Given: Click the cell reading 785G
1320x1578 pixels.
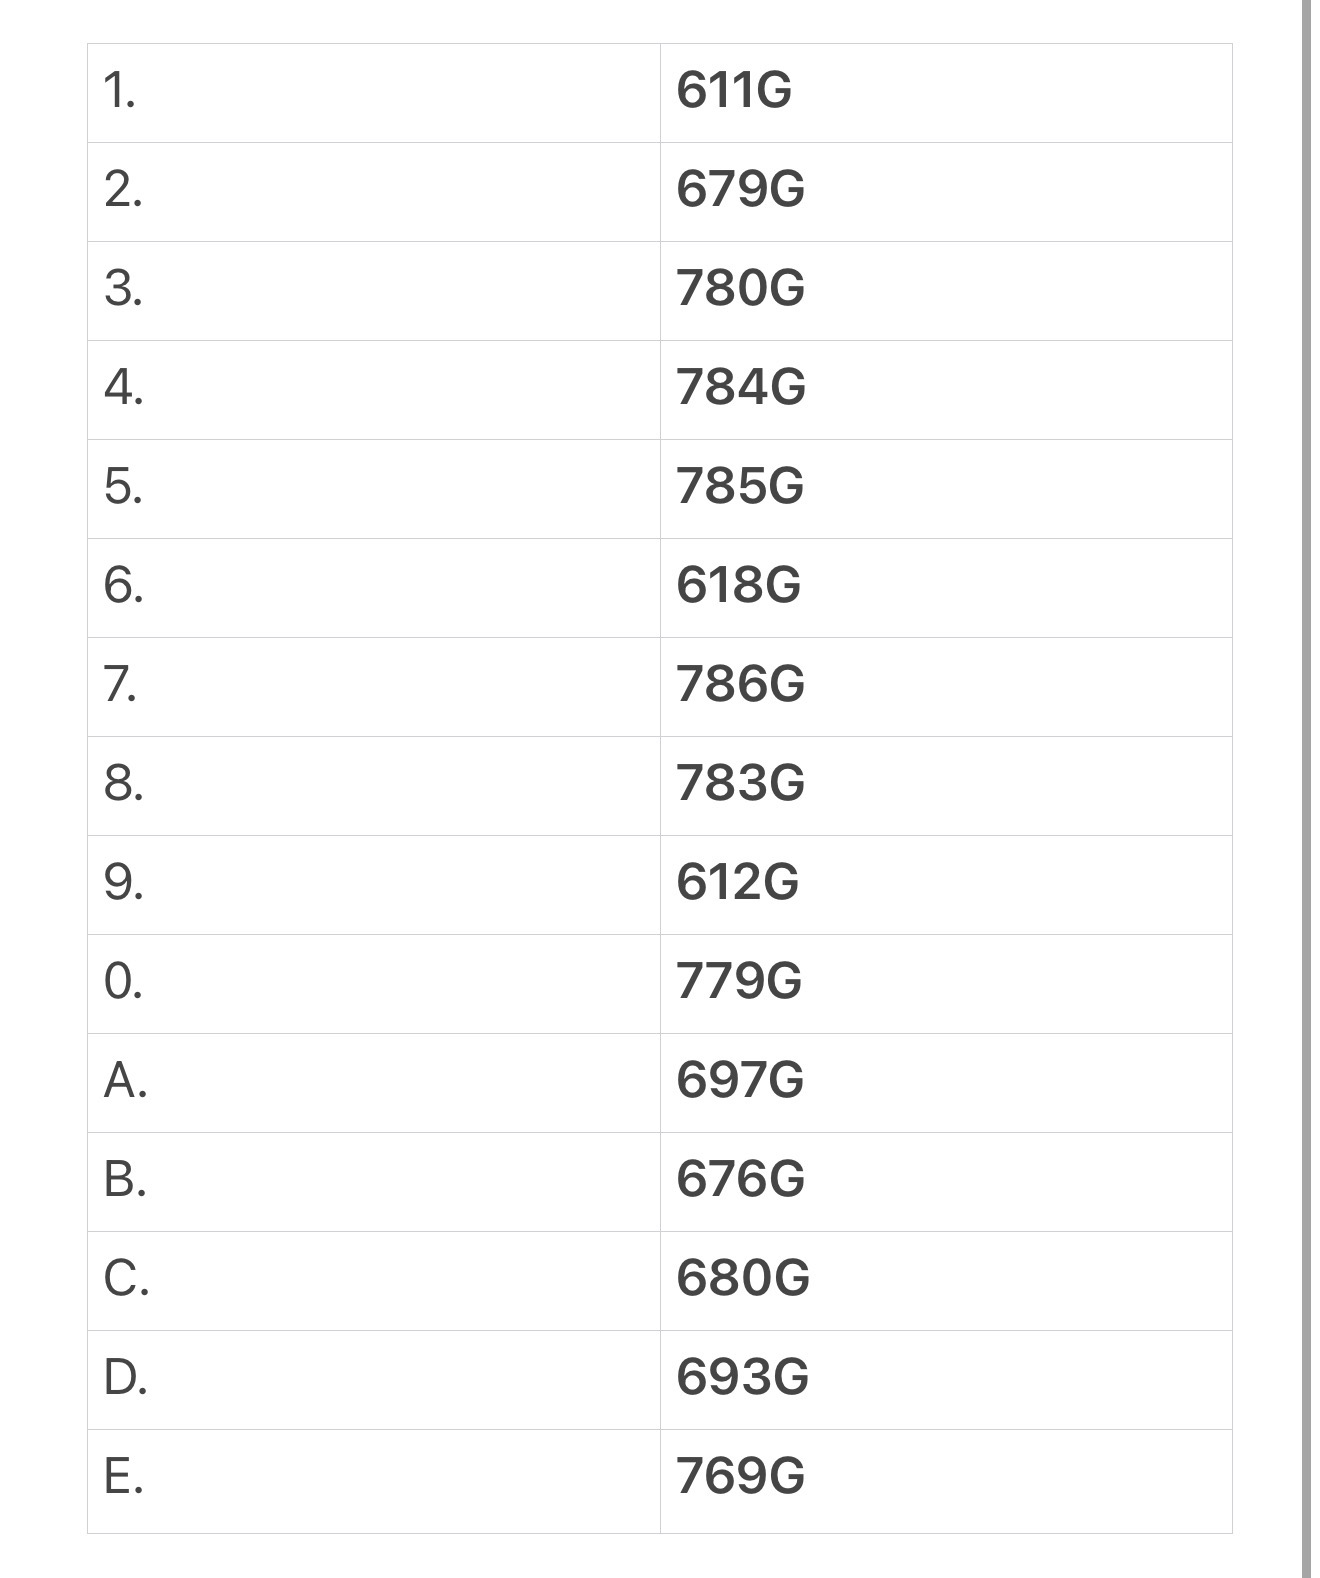Looking at the screenshot, I should (x=946, y=488).
